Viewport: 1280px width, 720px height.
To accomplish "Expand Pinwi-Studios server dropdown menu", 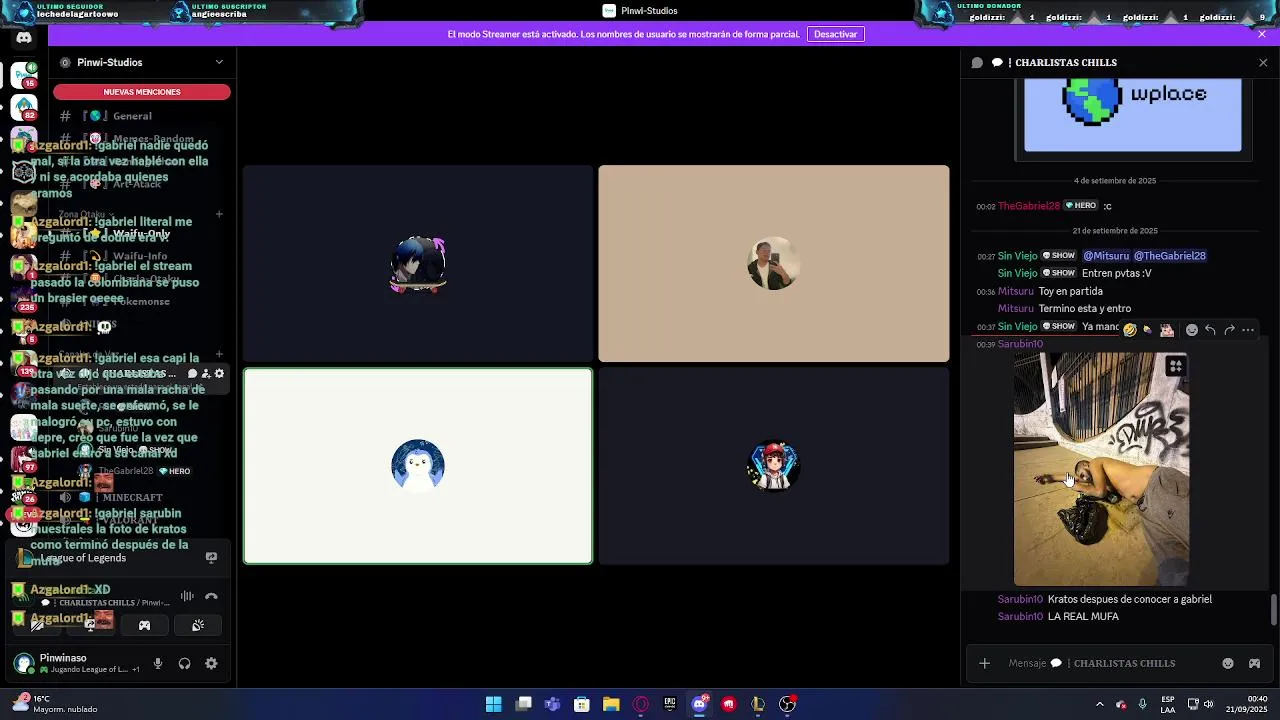I will click(x=219, y=62).
